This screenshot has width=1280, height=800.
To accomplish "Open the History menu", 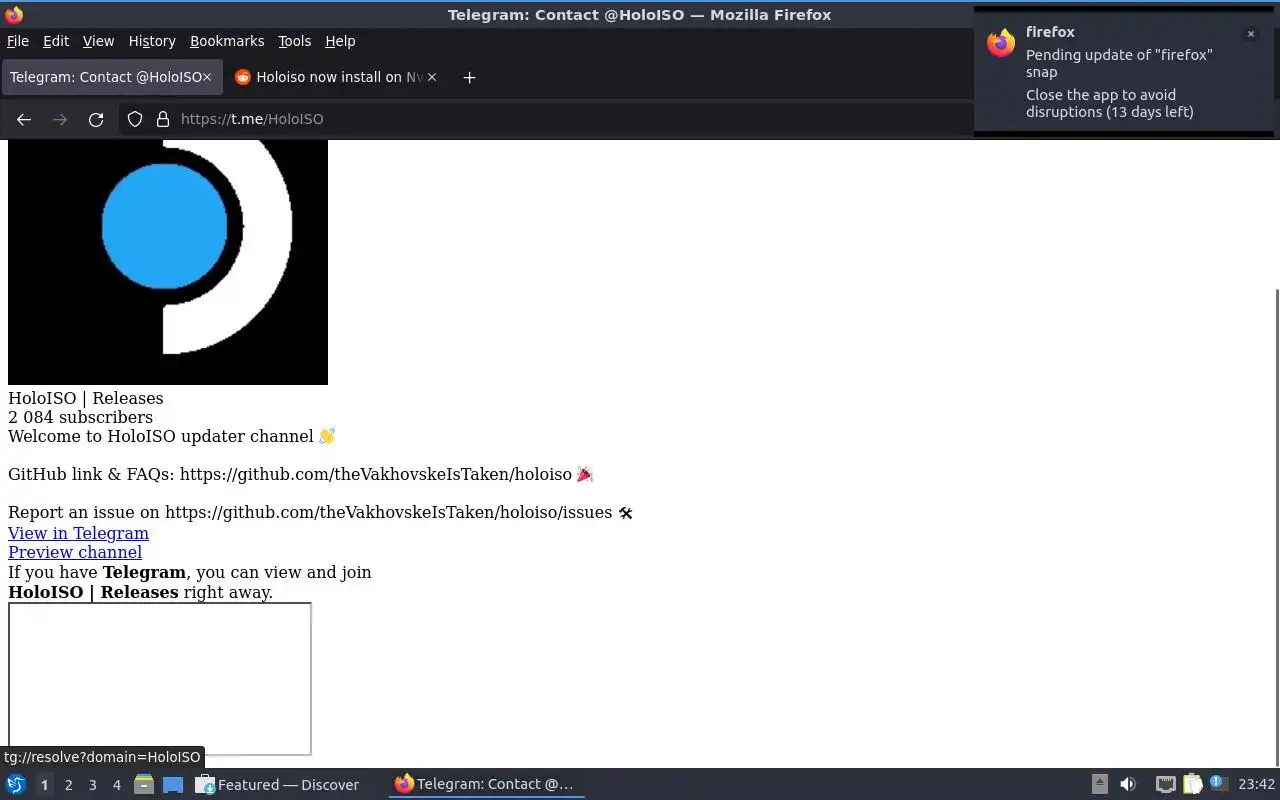I will coord(152,41).
